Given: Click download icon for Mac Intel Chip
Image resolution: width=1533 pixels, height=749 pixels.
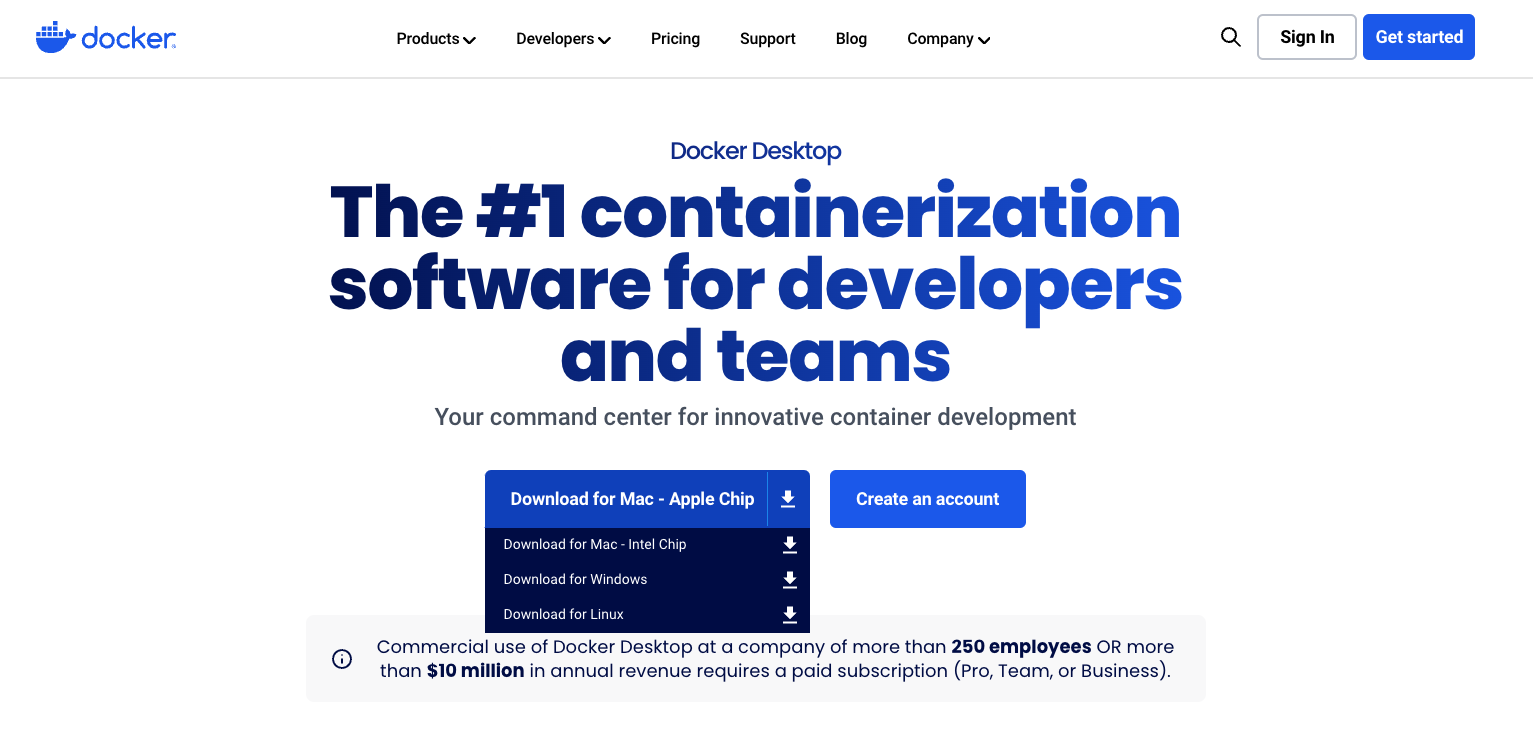Looking at the screenshot, I should click(789, 544).
